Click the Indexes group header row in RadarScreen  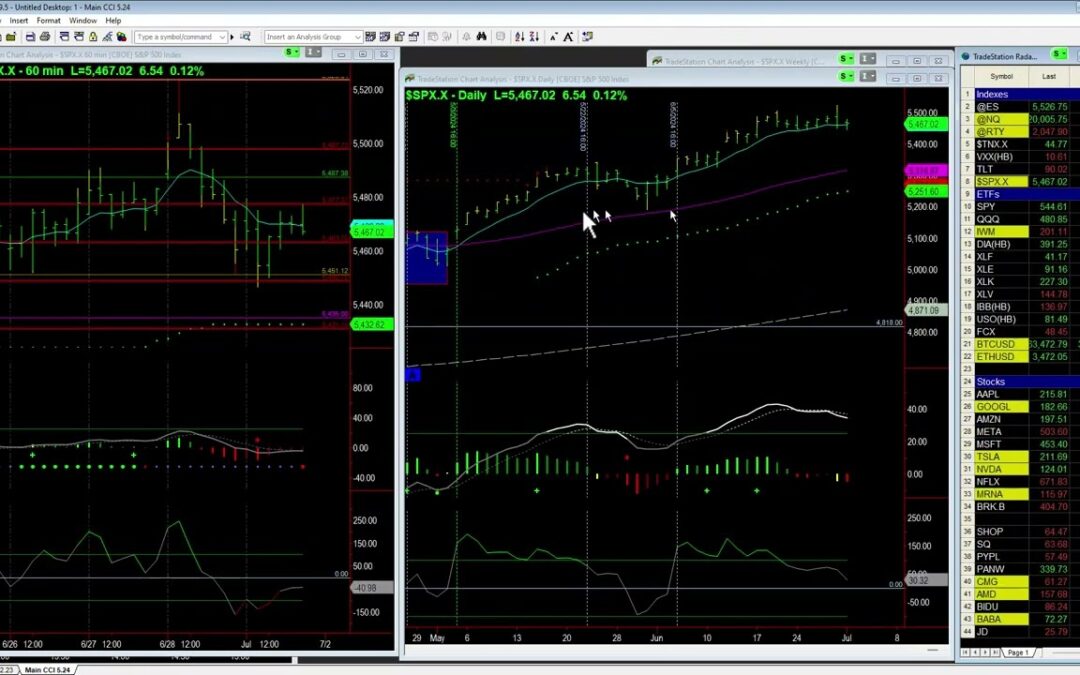tap(1020, 94)
